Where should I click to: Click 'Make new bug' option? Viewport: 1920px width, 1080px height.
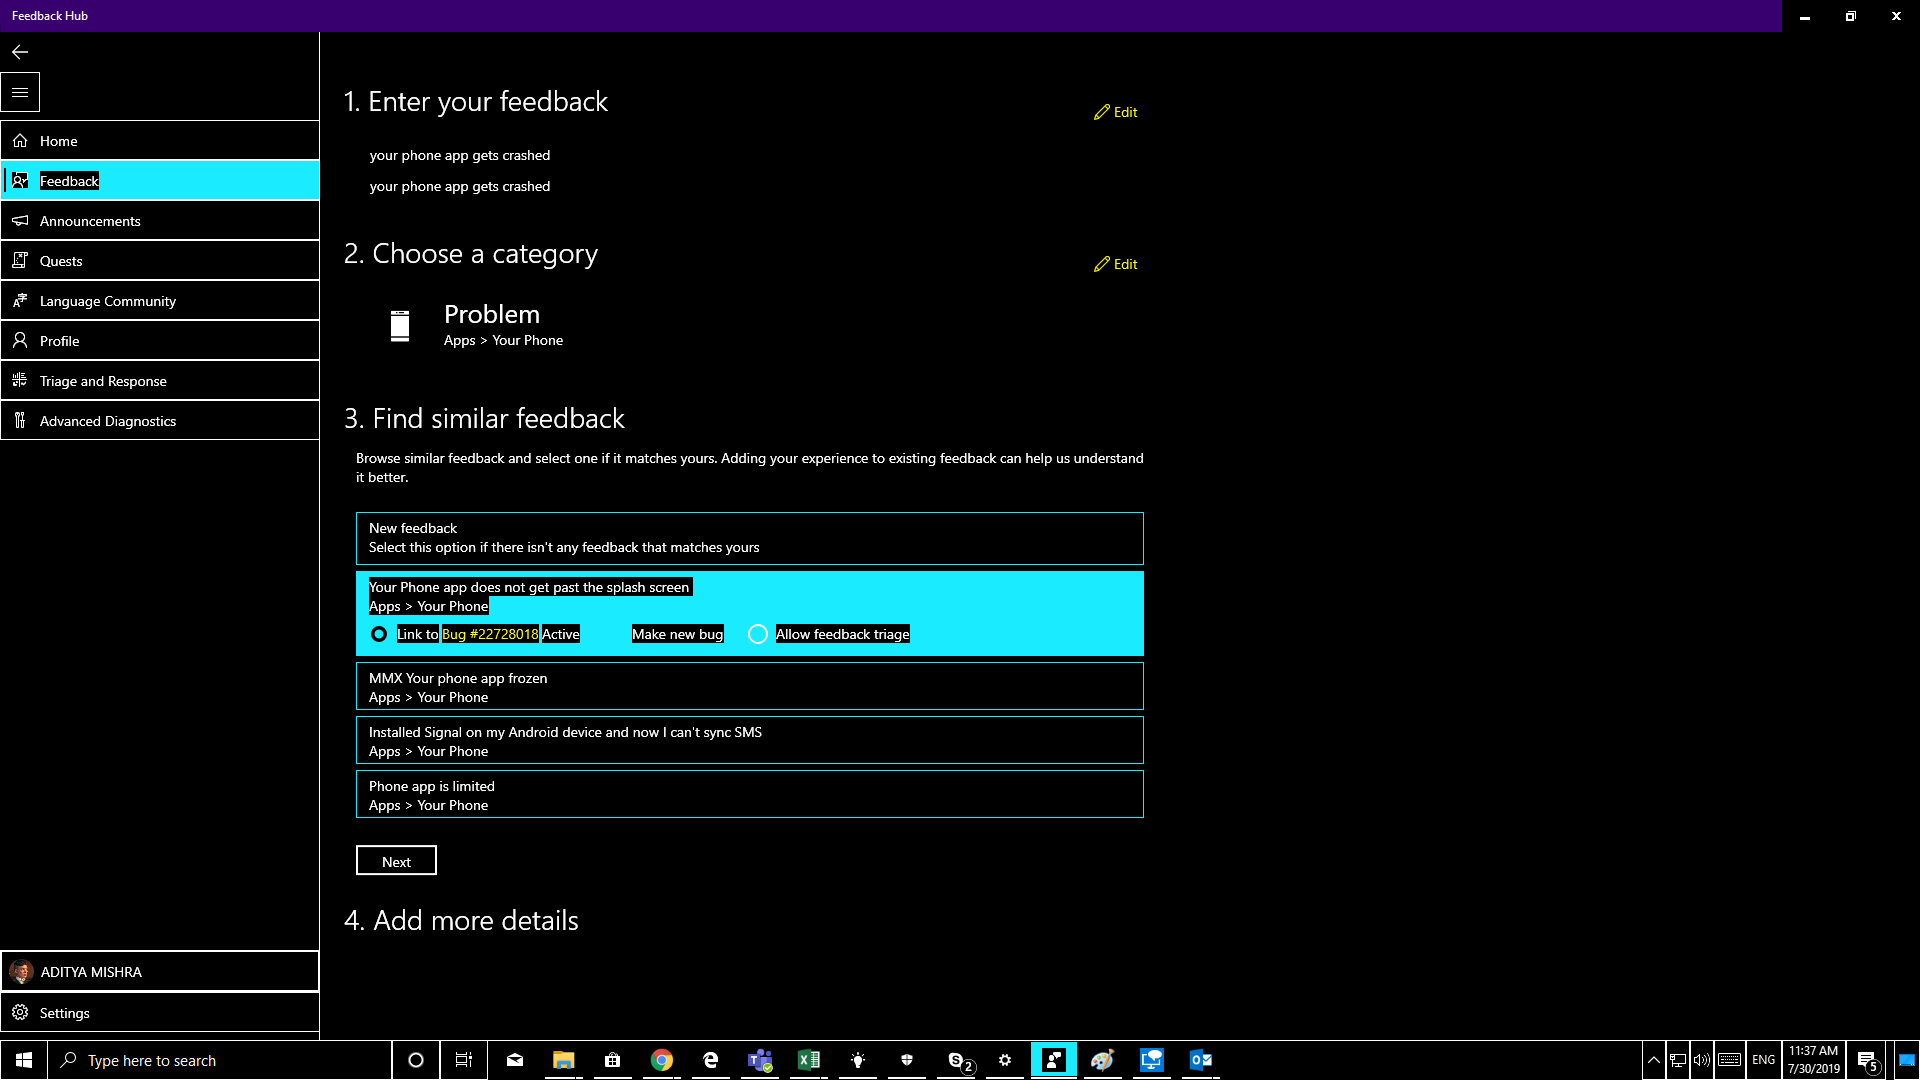pos(677,634)
